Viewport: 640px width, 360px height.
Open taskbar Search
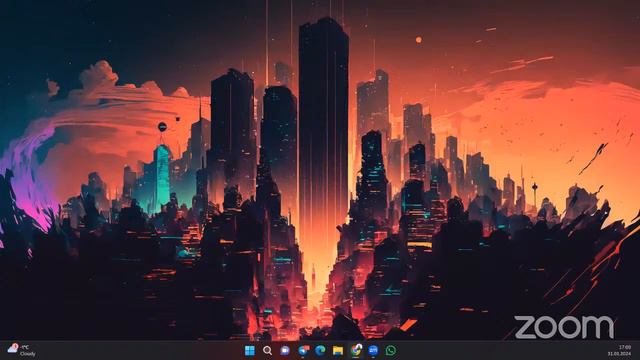[x=267, y=350]
